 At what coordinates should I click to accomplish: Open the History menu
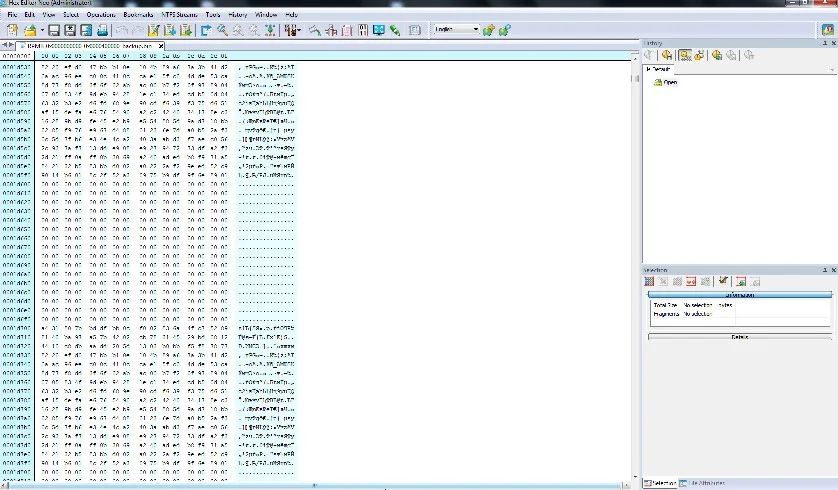[238, 14]
